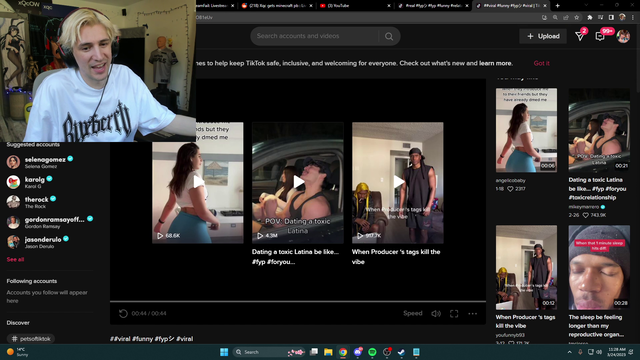Bookmark the page with the star icon

click(576, 18)
